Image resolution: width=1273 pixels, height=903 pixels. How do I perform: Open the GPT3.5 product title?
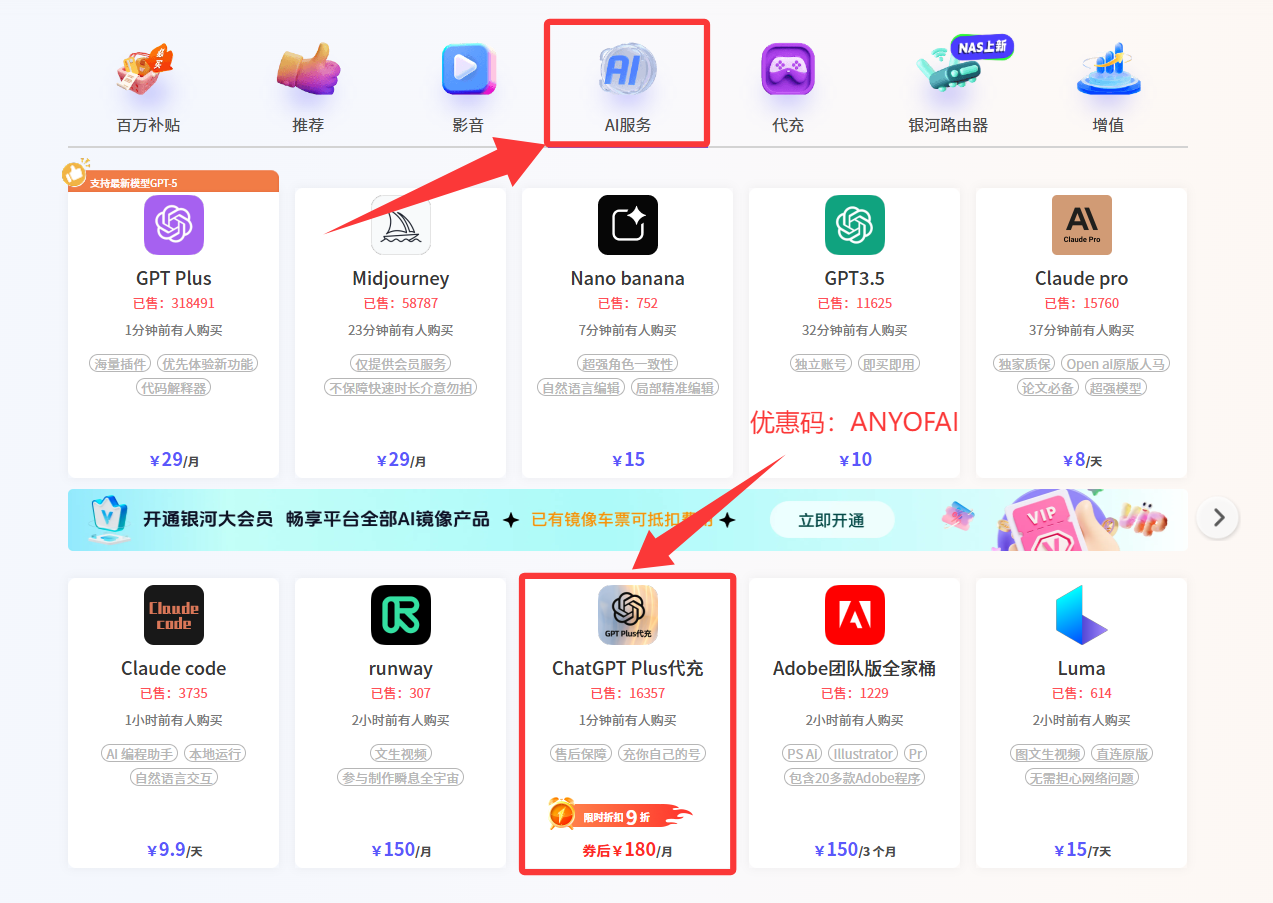point(855,278)
